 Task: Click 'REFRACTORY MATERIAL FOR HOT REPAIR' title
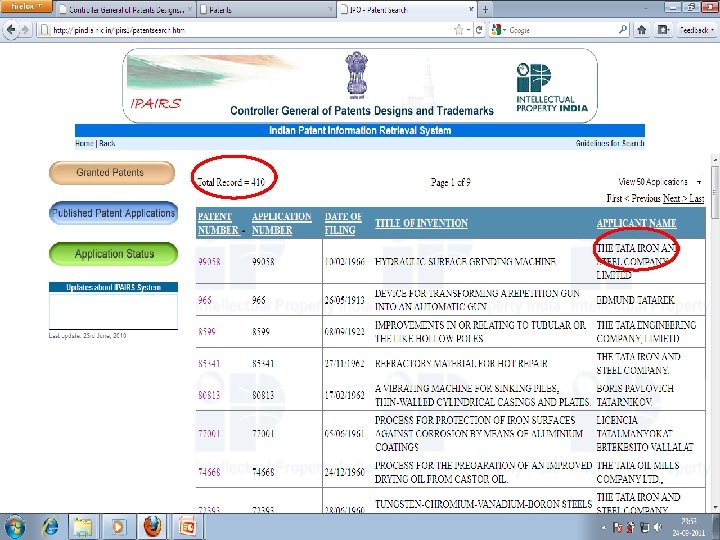[x=461, y=364]
